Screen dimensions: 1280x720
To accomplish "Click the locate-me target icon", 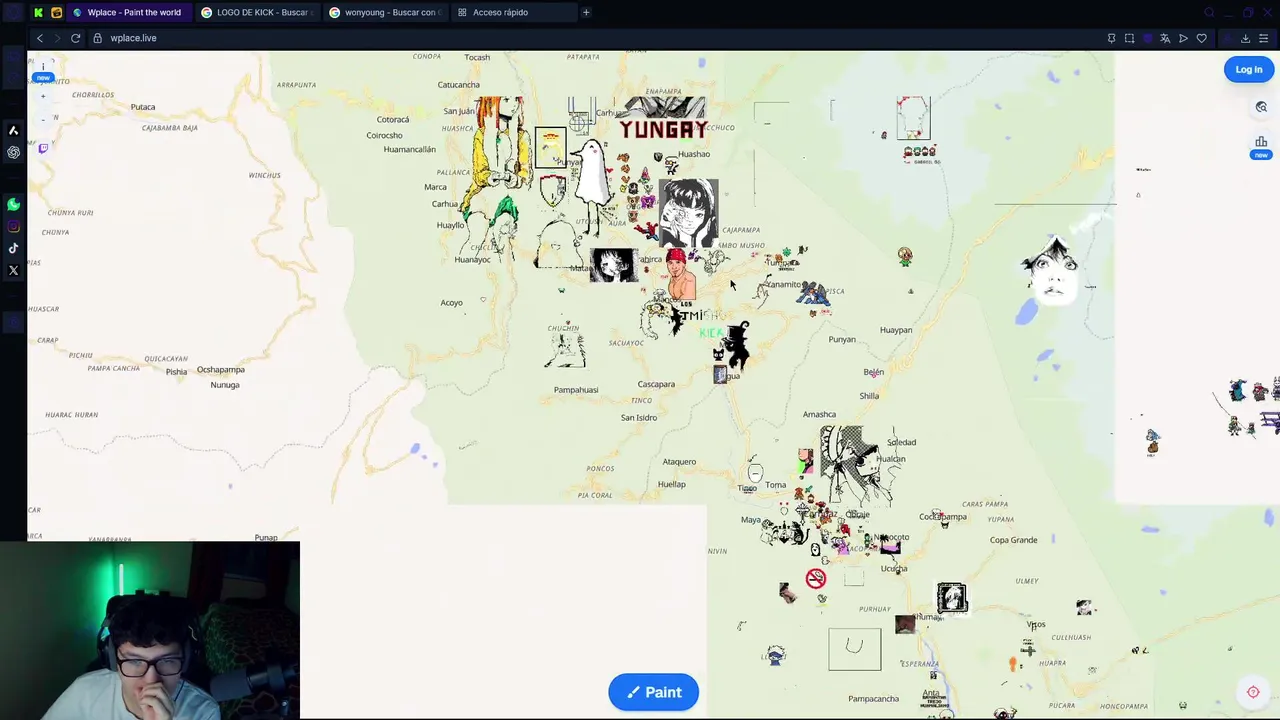I will point(1253,692).
